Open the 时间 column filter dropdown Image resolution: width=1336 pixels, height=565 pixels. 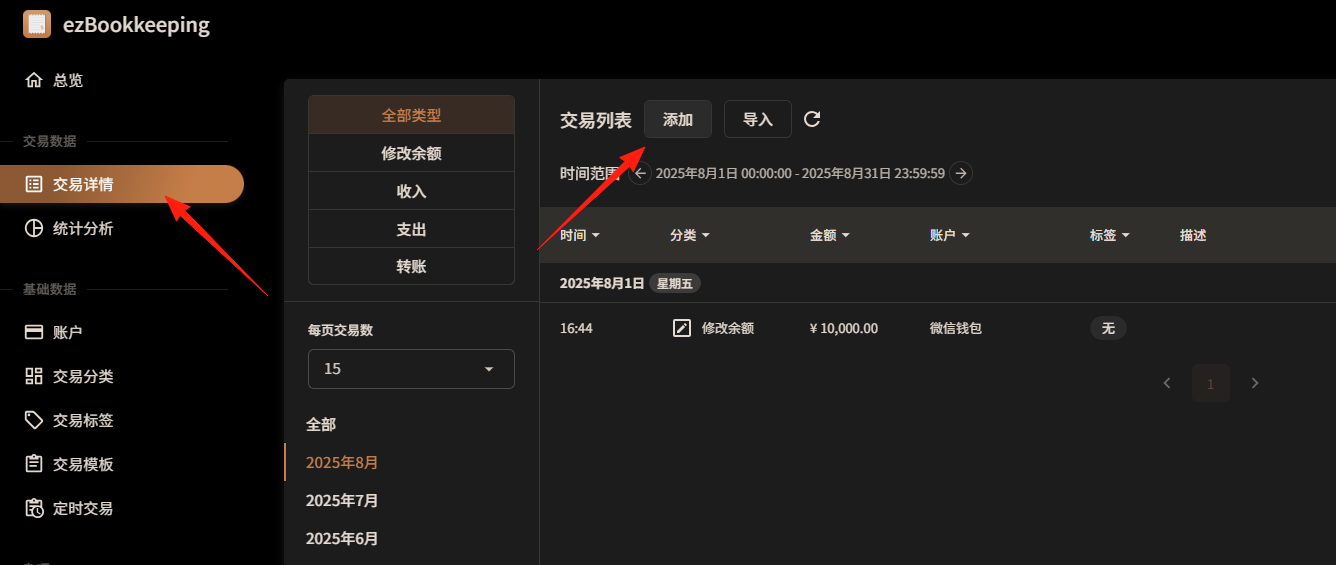(x=580, y=235)
